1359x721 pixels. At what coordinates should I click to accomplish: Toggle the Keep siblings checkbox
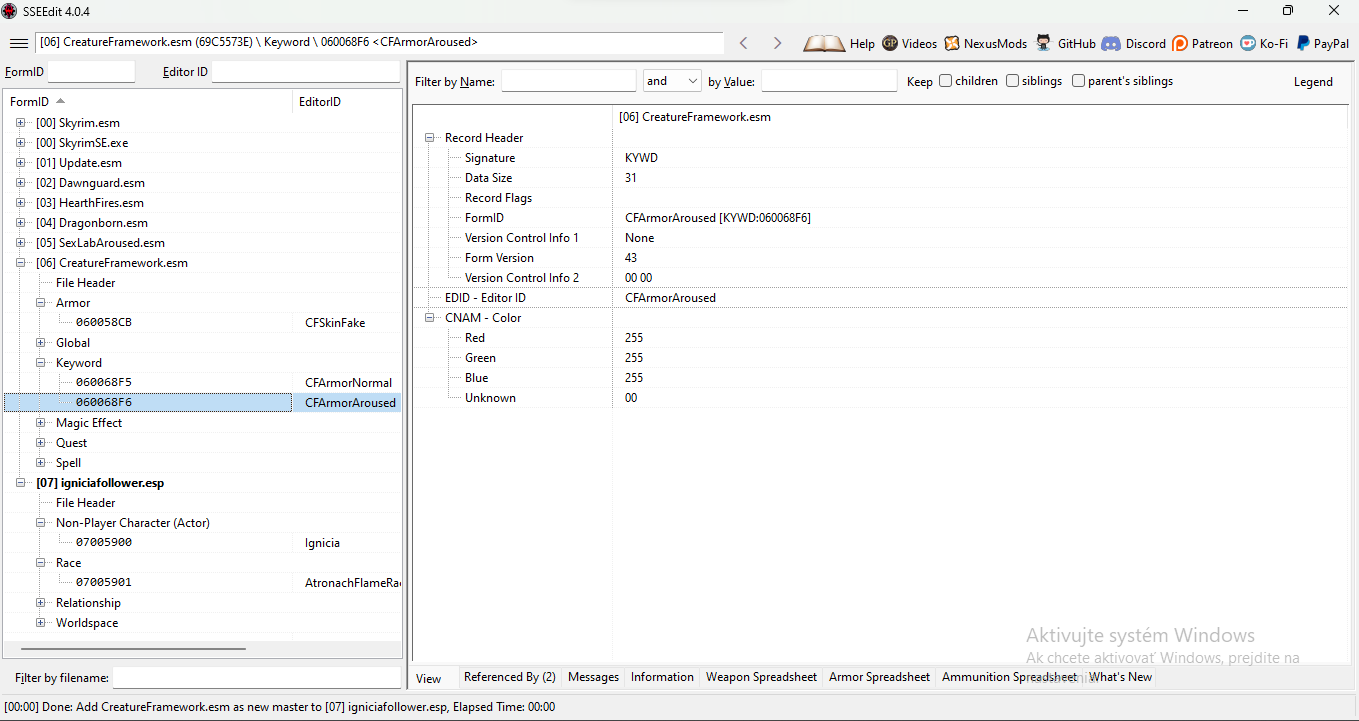[1012, 81]
